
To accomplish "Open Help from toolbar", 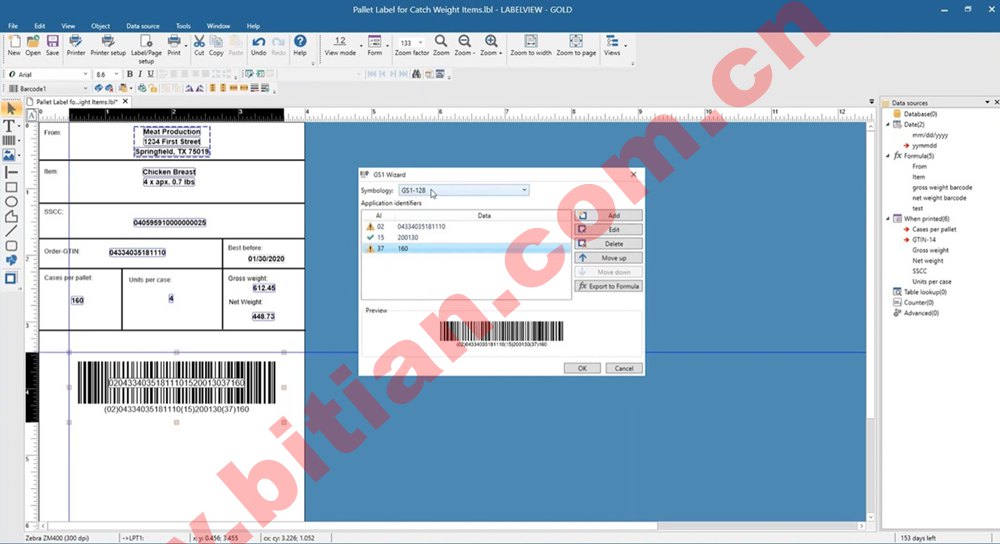I will [300, 46].
